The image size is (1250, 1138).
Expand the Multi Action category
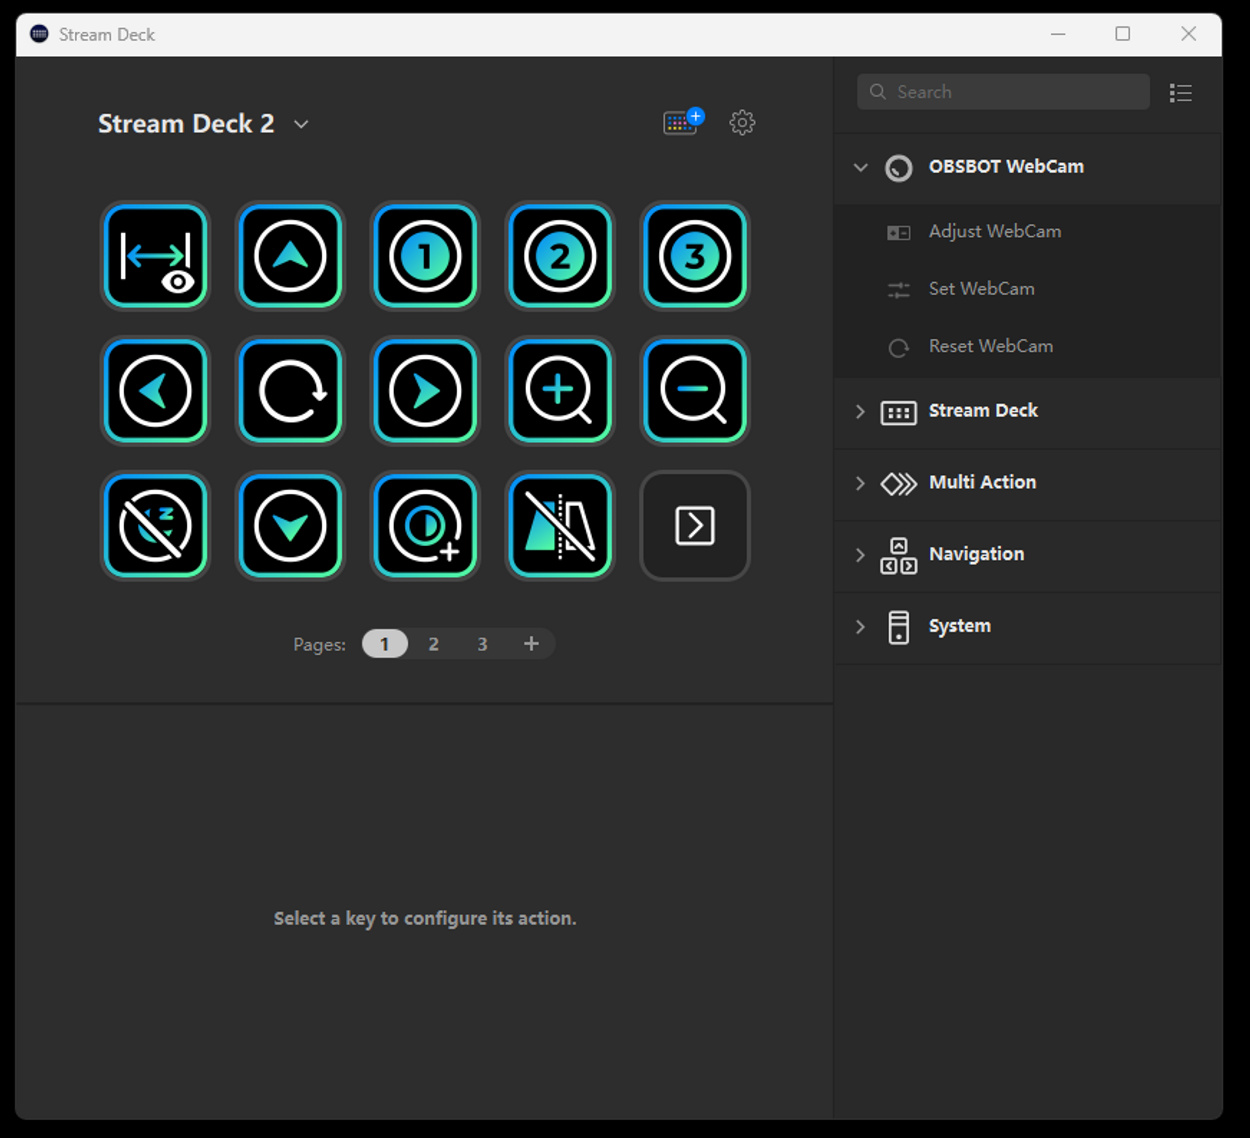(x=861, y=483)
